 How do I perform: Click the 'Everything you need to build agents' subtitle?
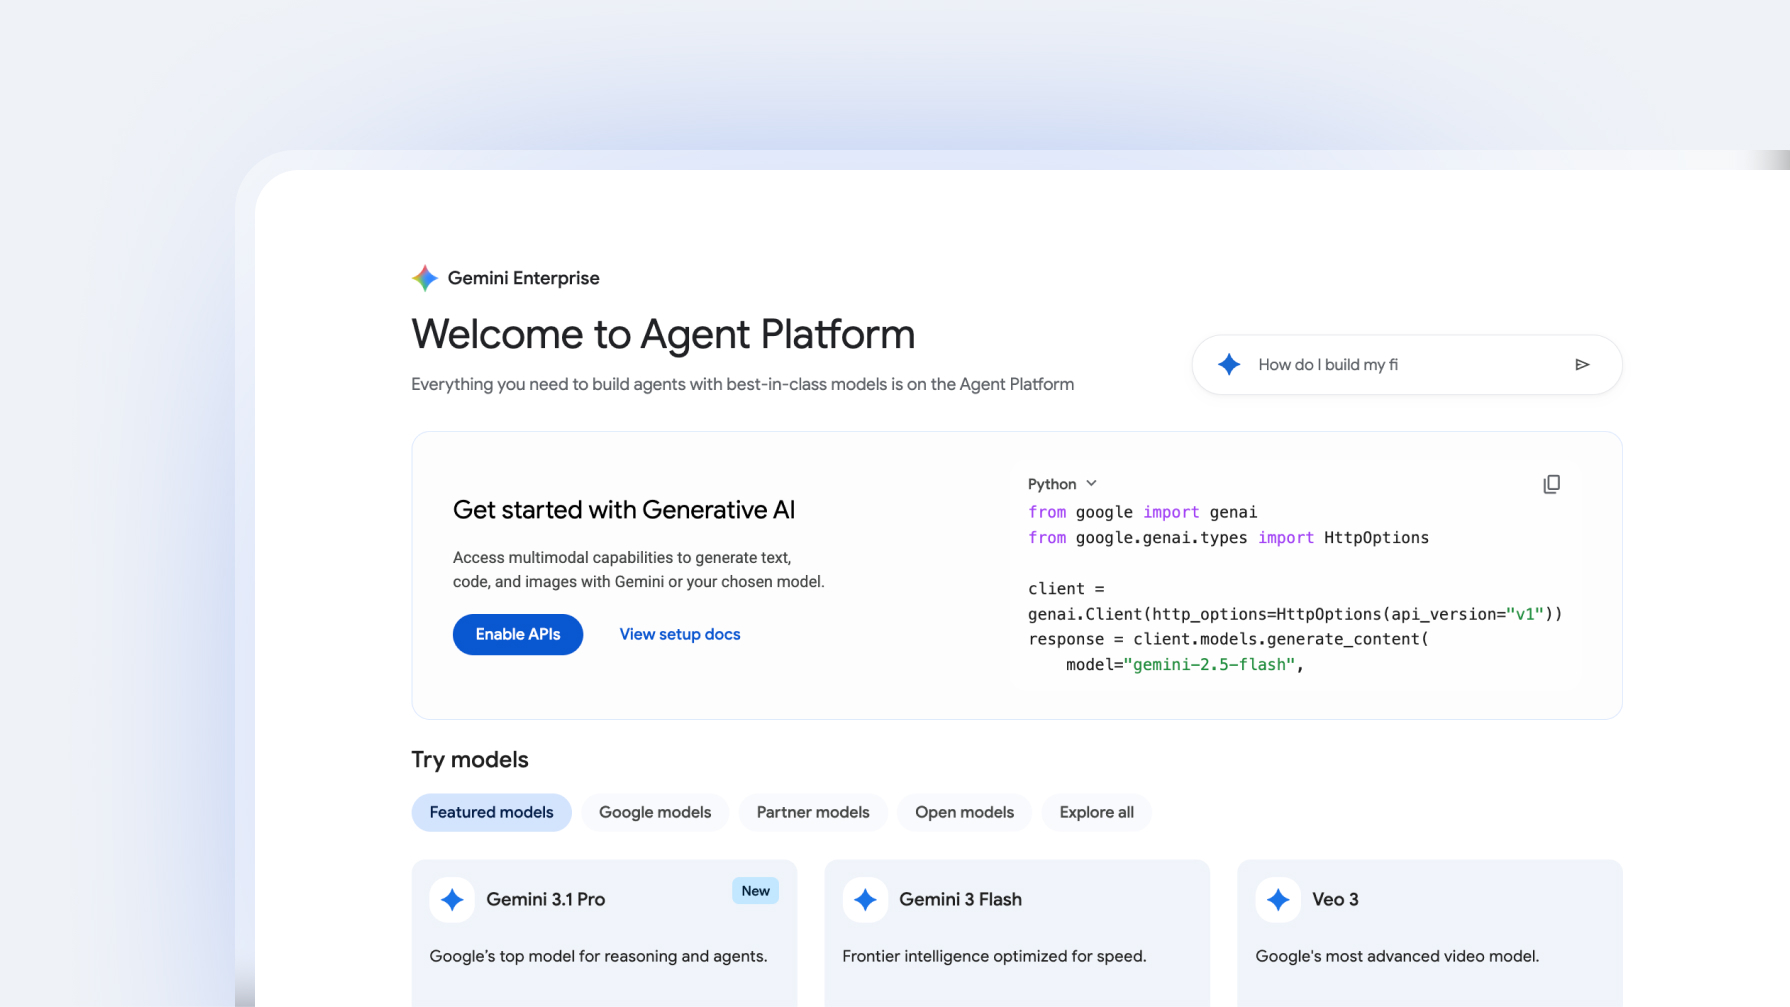click(x=743, y=385)
